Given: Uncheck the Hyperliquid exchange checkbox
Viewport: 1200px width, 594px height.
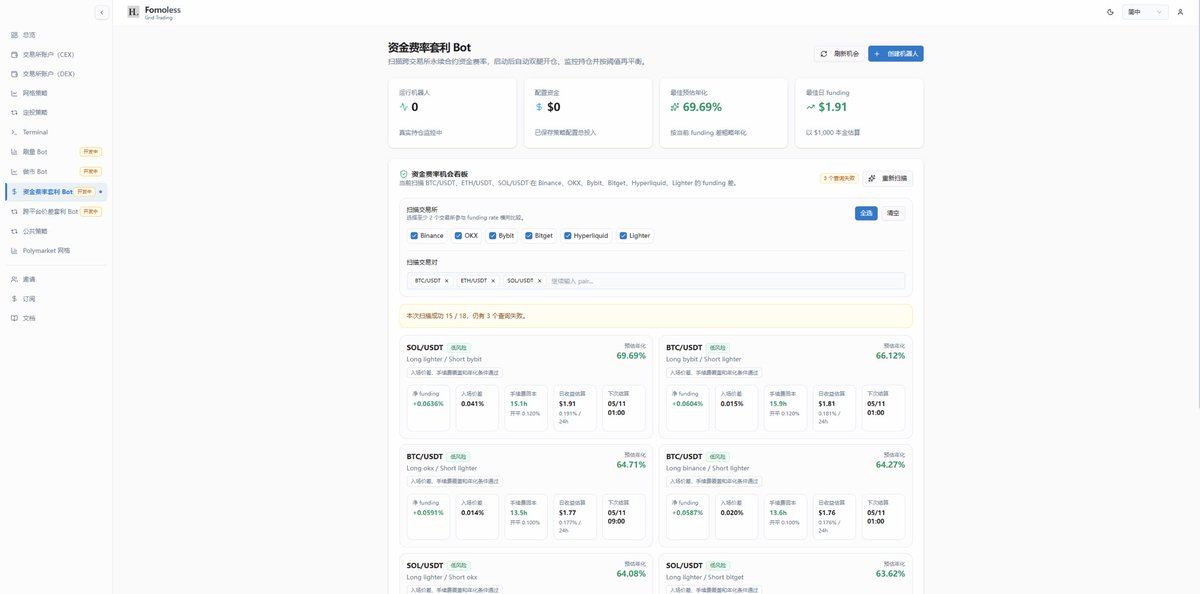Looking at the screenshot, I should [567, 236].
